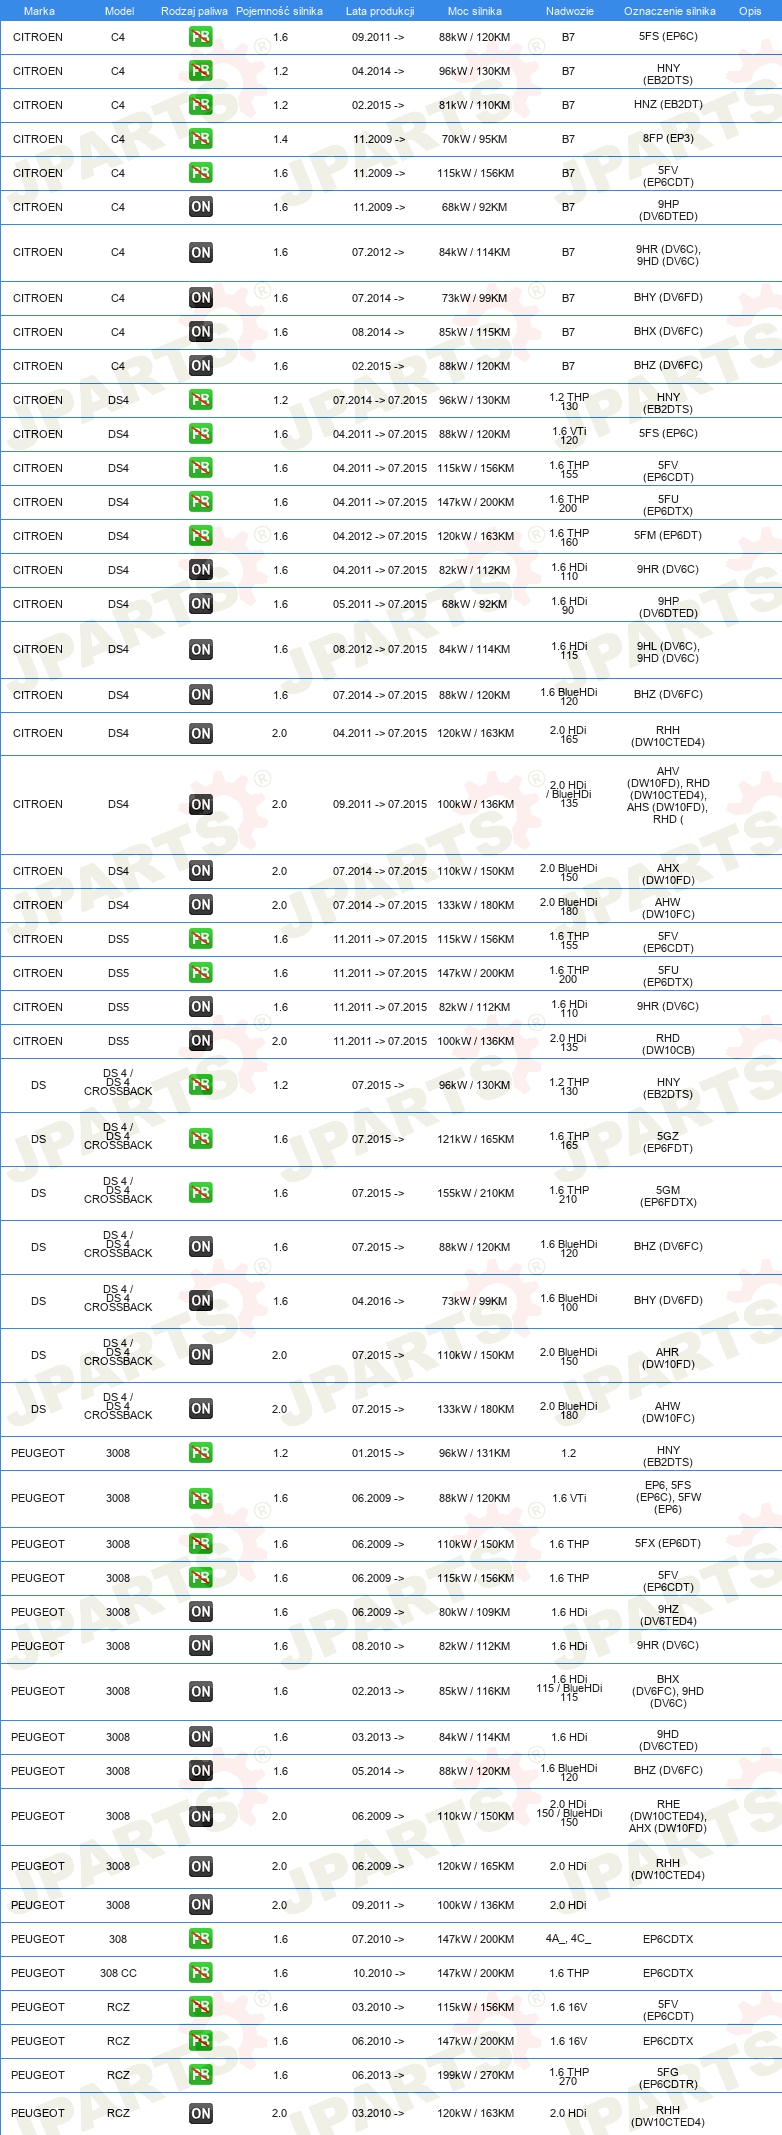Click the 4A_, 4C_ body cell
This screenshot has width=782, height=2135.
coord(568,1939)
